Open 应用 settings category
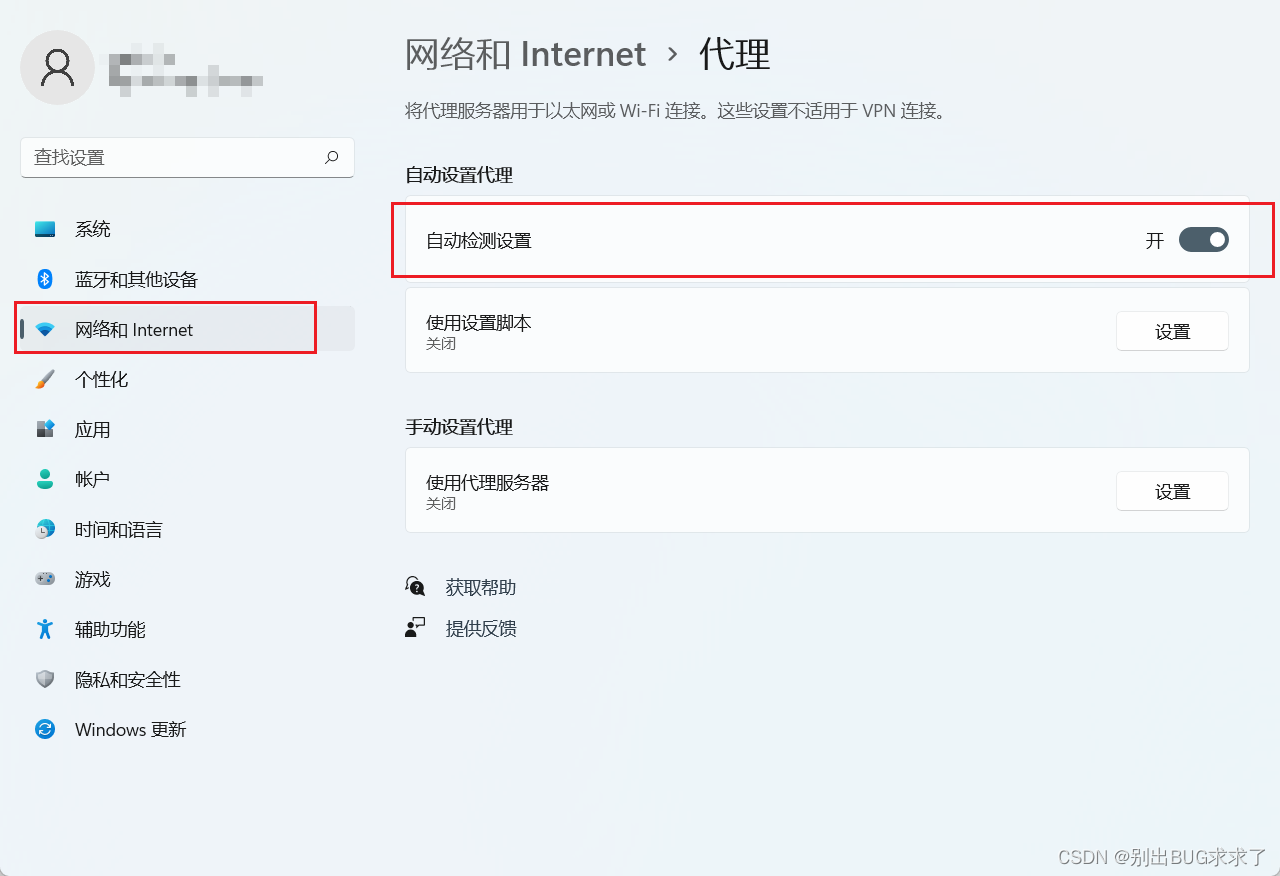The image size is (1280, 876). click(187, 429)
